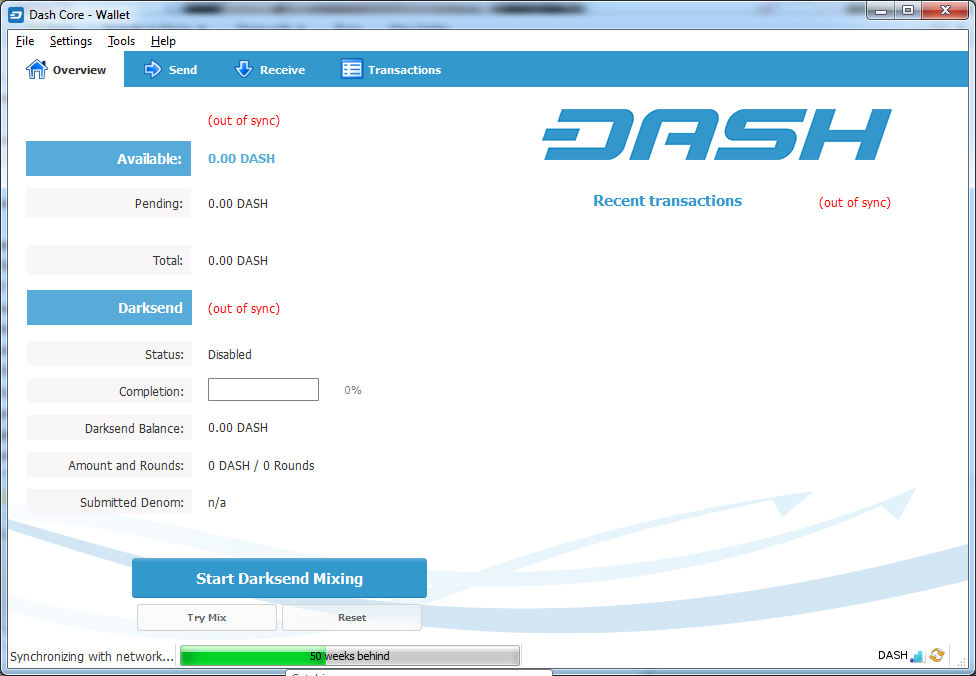Screen dimensions: 976x676
Task: Minimize the Dash Core window
Action: click(x=881, y=11)
